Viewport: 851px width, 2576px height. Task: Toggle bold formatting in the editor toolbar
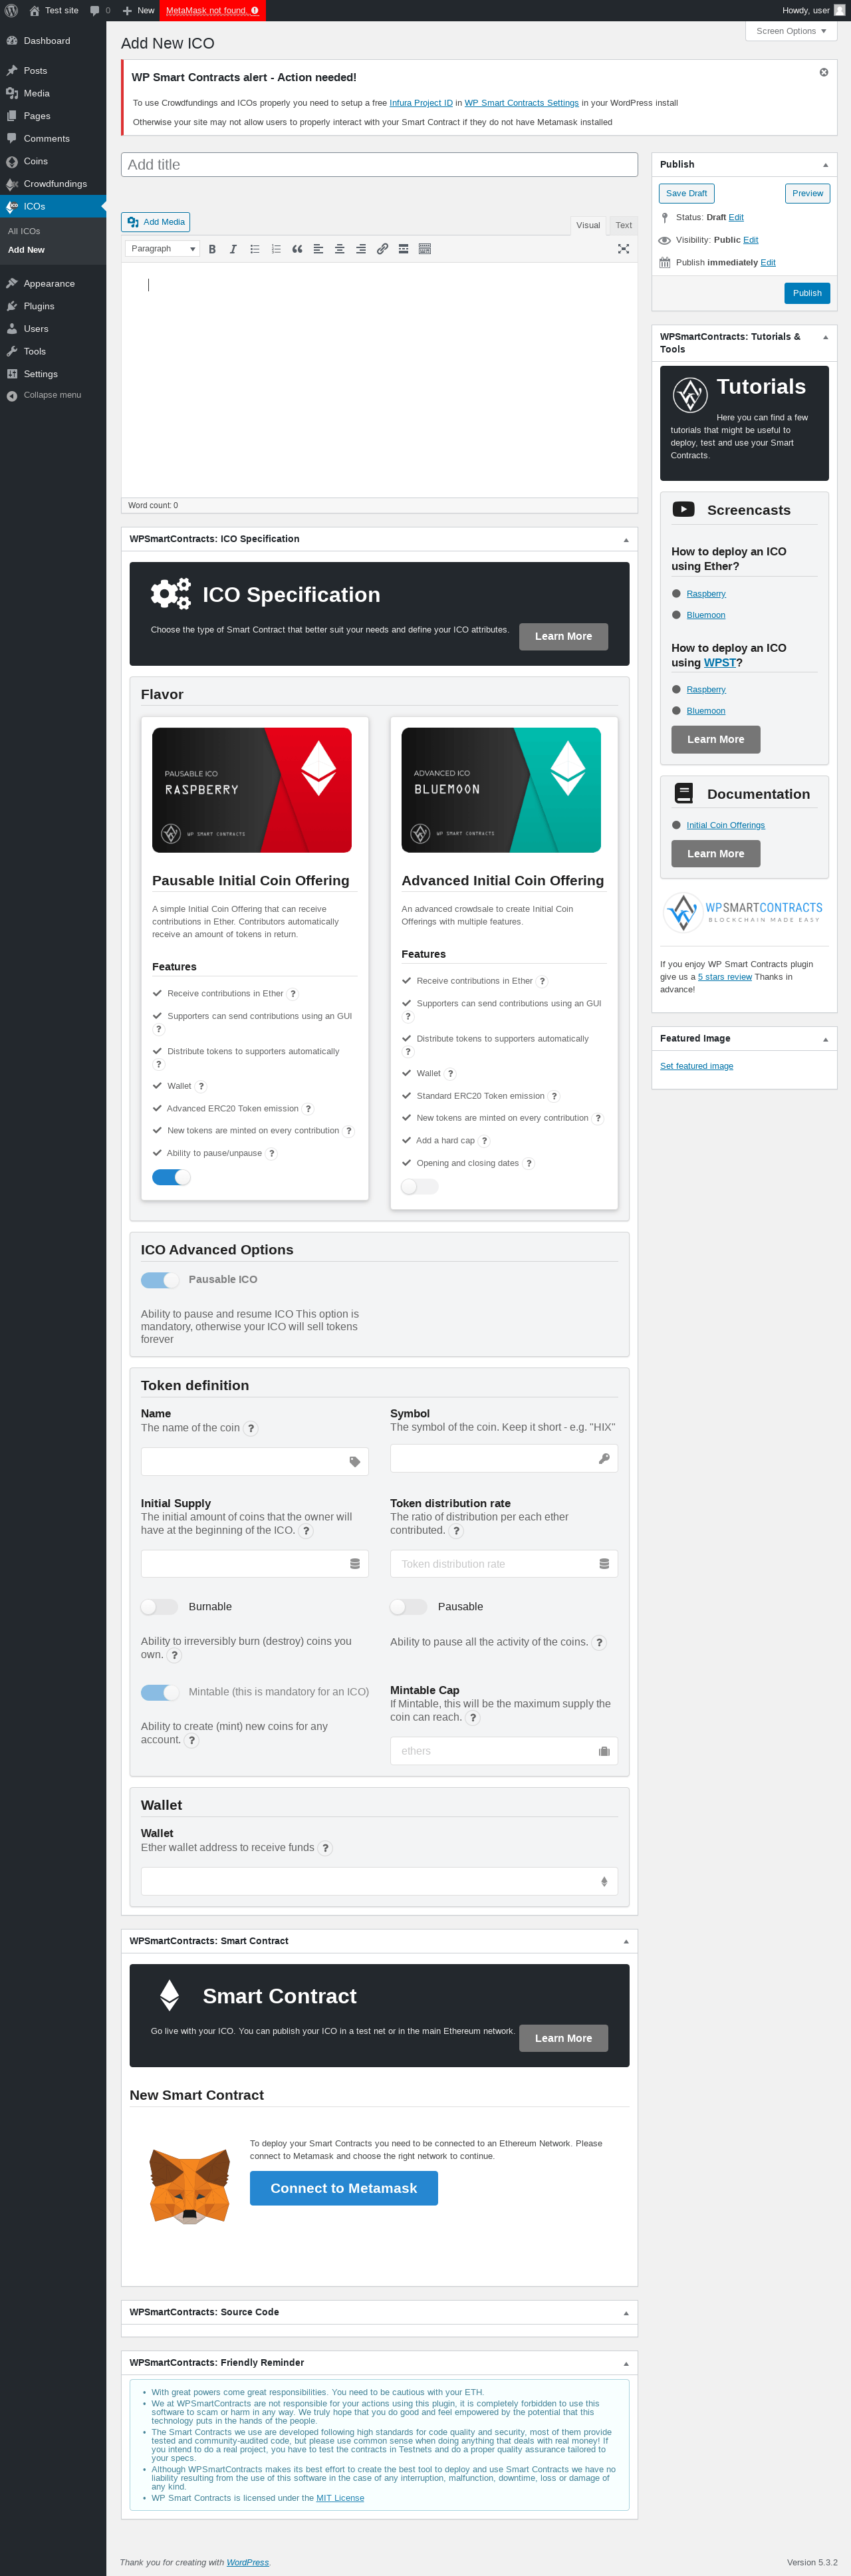pyautogui.click(x=212, y=249)
